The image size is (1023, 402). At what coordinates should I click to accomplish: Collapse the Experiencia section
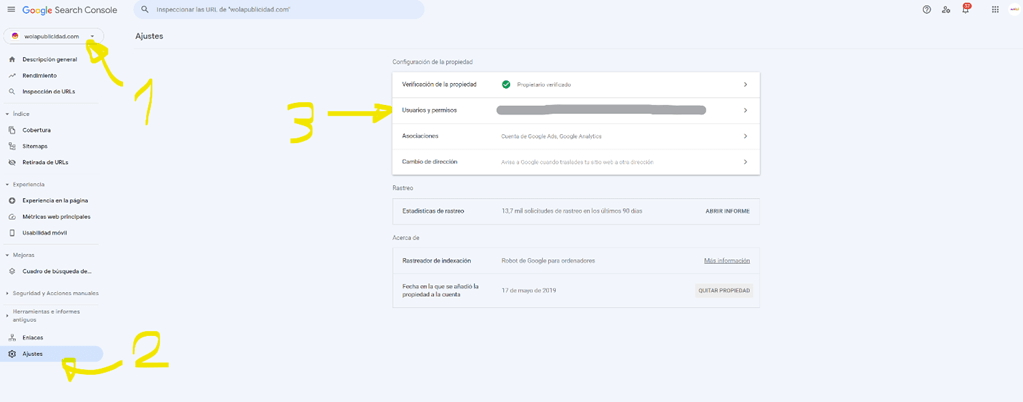(x=7, y=185)
